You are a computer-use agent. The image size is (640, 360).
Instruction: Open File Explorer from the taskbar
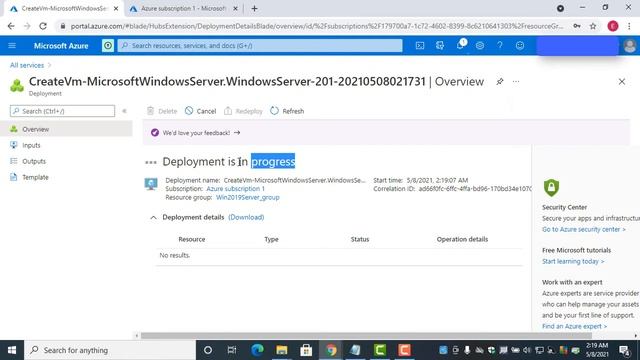tap(282, 350)
